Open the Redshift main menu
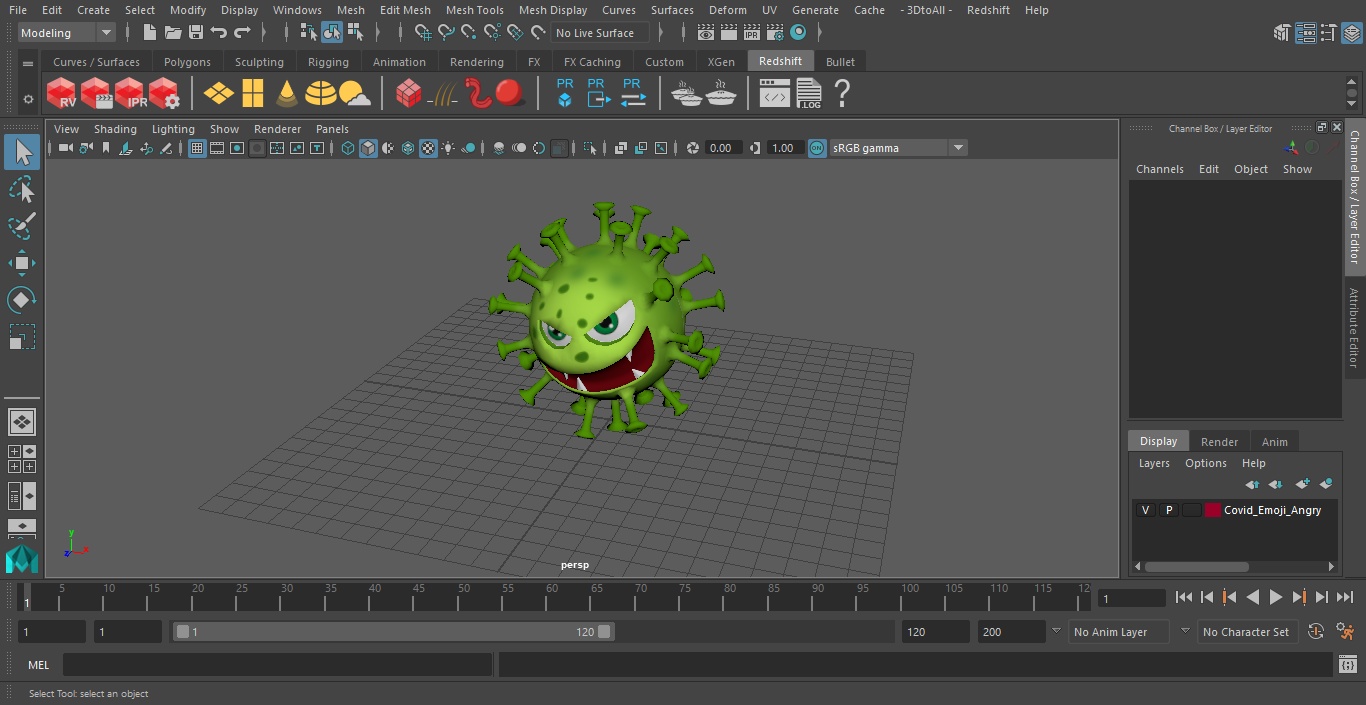Screen dimensions: 1366x705 point(988,10)
